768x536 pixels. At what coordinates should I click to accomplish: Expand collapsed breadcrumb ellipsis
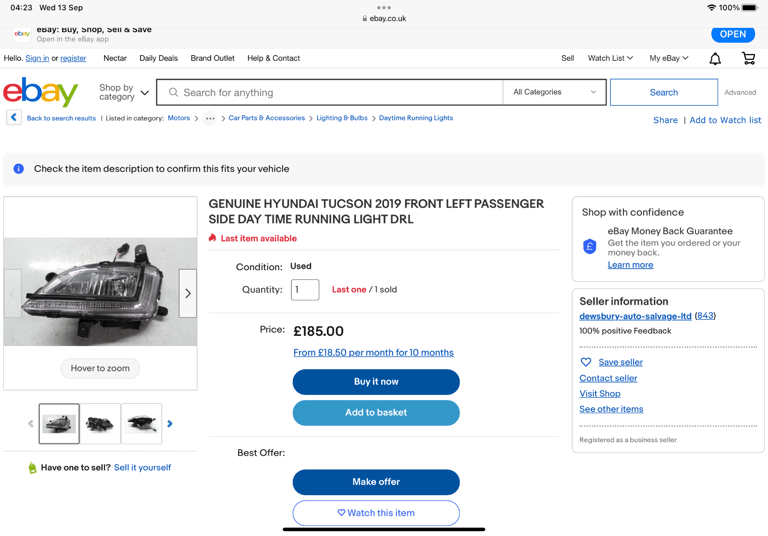click(210, 118)
